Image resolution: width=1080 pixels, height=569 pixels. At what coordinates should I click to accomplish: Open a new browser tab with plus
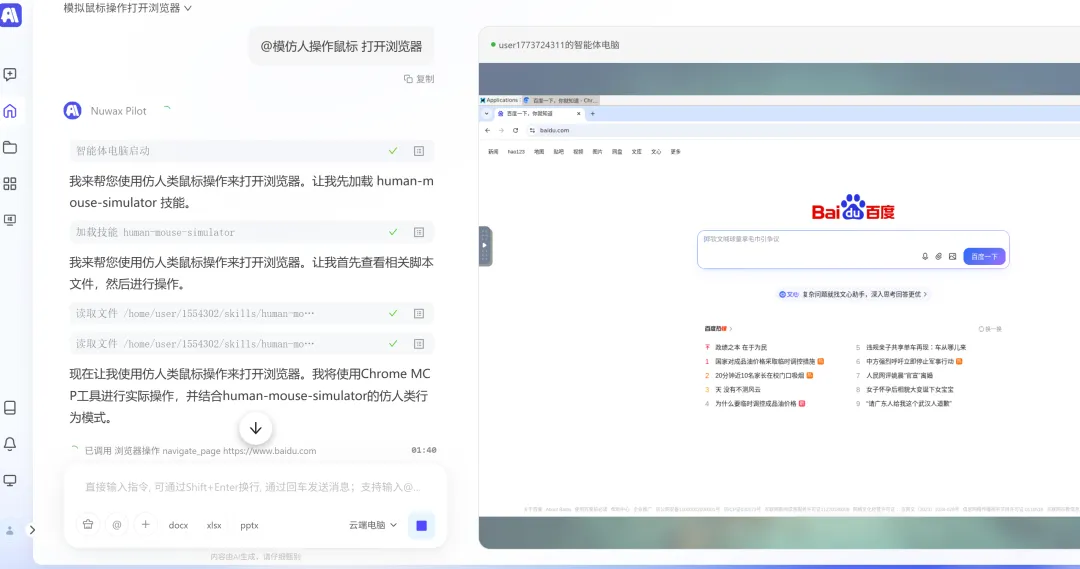(x=592, y=114)
